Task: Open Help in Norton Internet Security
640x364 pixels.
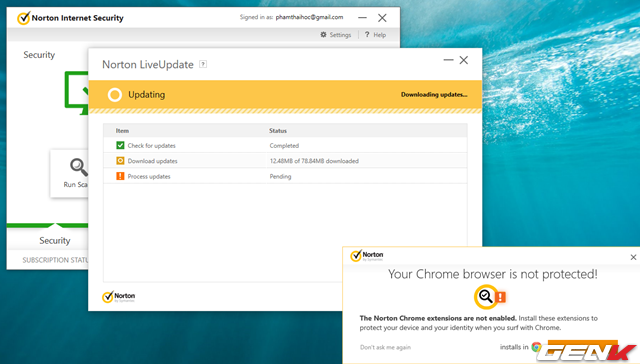Action: (x=379, y=35)
